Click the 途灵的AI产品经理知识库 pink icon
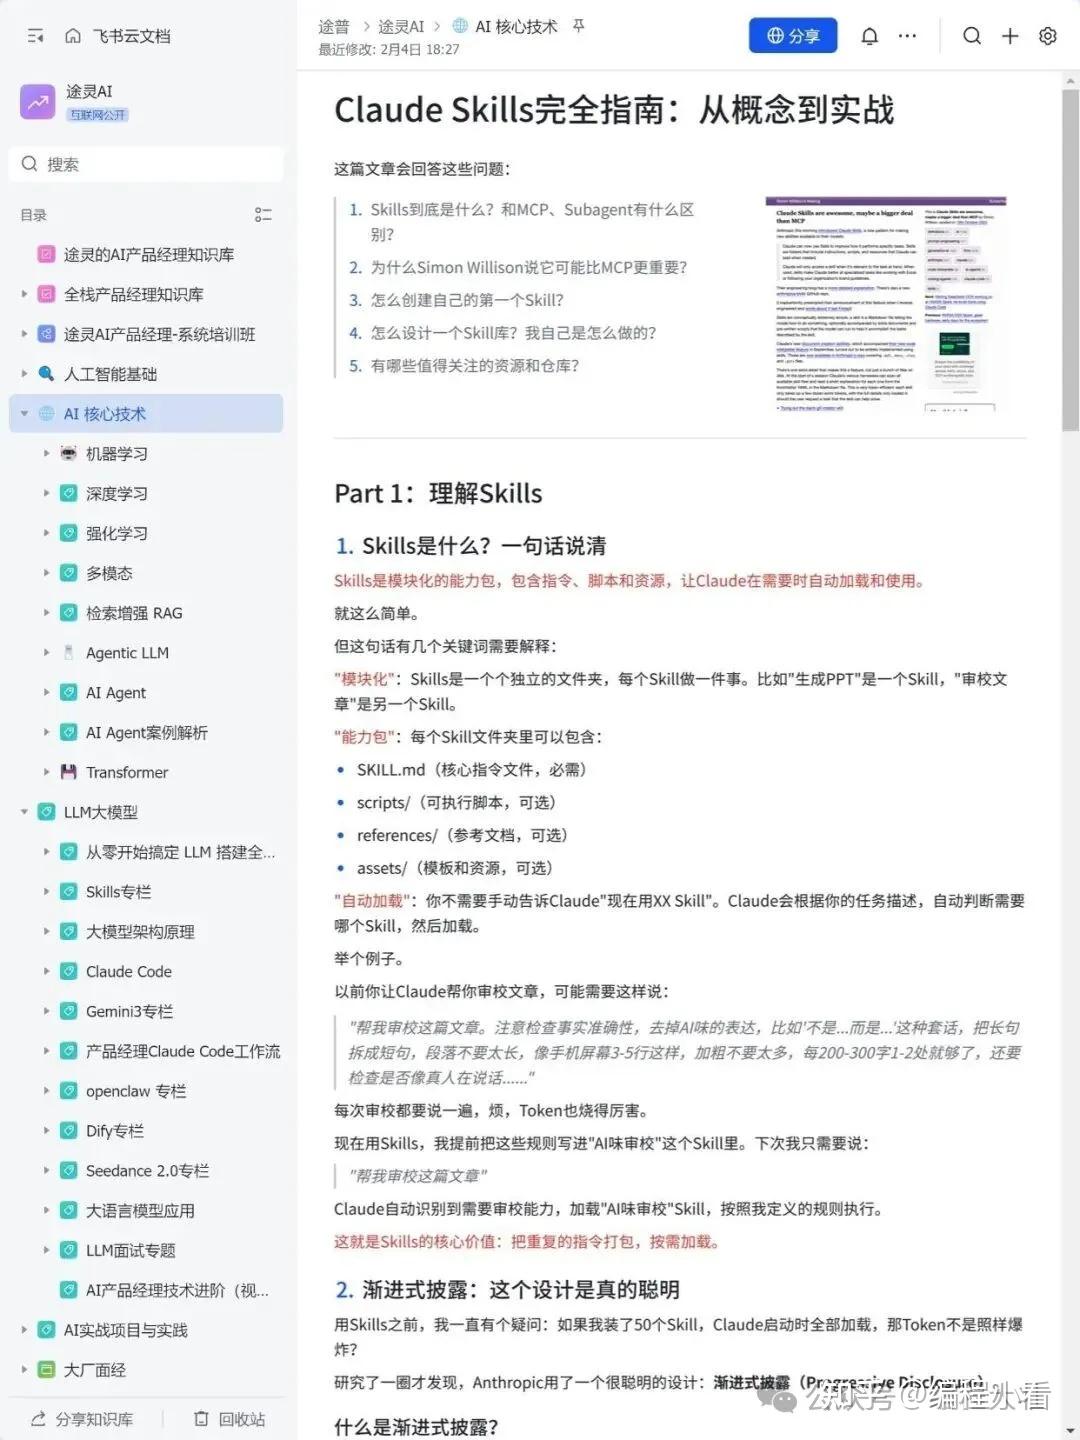This screenshot has width=1080, height=1440. [x=46, y=254]
